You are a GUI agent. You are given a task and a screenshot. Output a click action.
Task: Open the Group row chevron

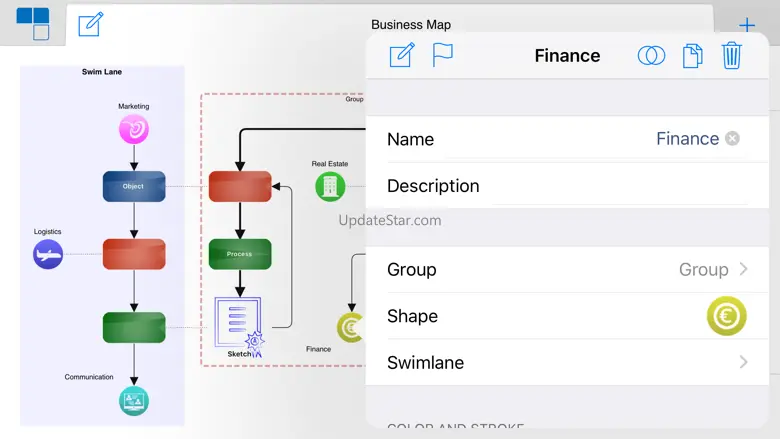coord(743,269)
